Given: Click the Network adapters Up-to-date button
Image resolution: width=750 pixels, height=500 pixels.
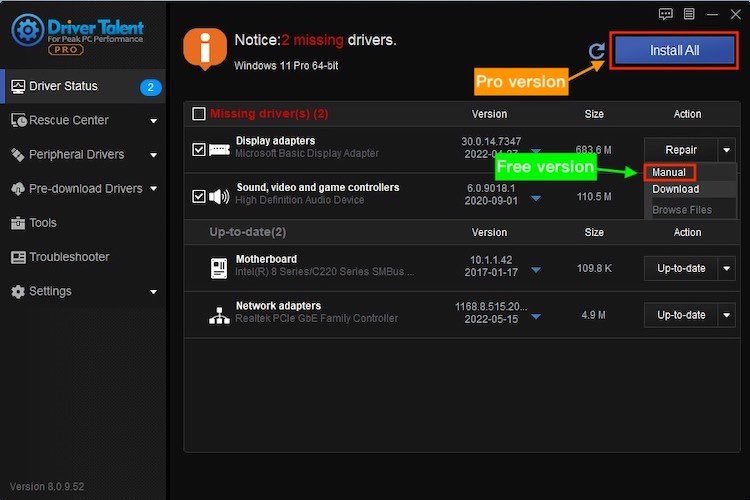Looking at the screenshot, I should [x=681, y=315].
